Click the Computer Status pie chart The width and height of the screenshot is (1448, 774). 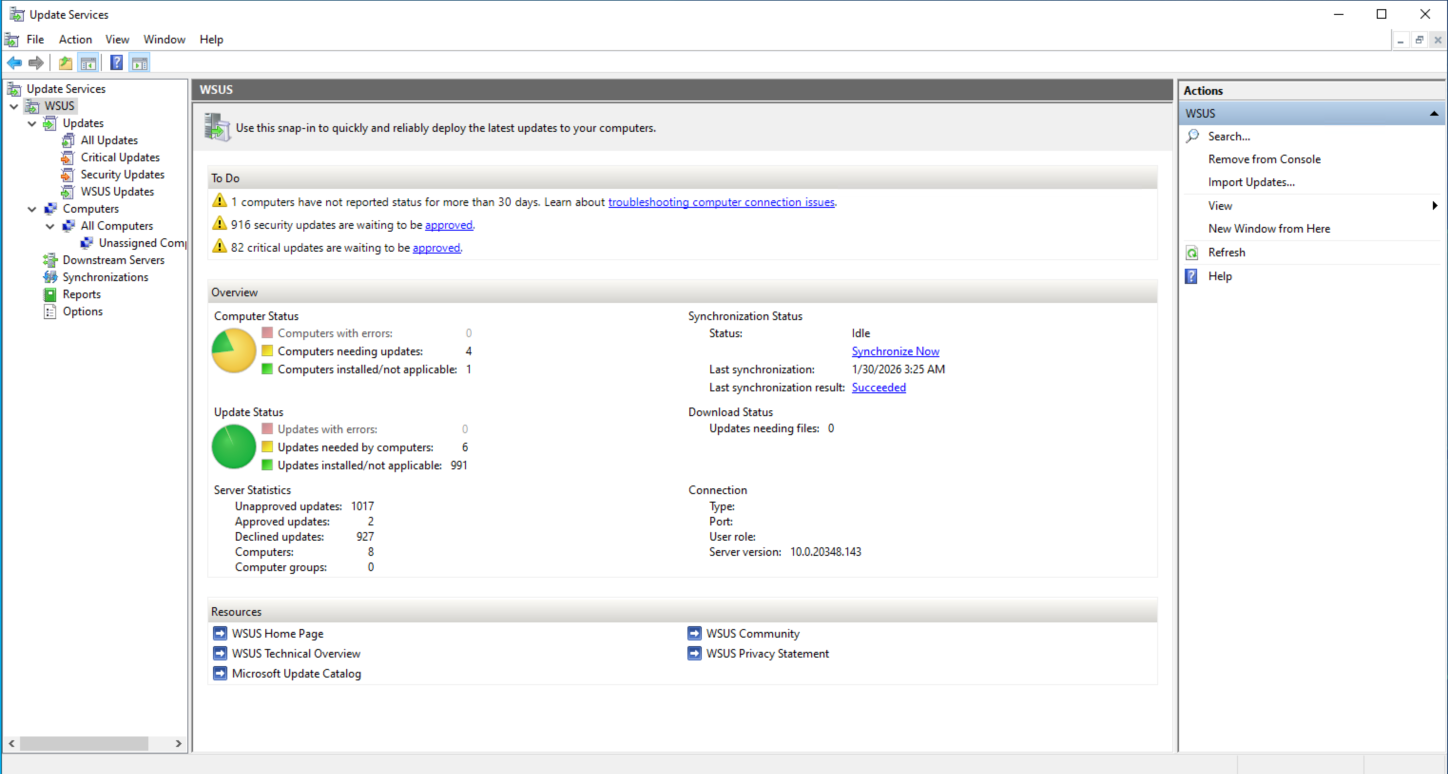click(x=233, y=351)
